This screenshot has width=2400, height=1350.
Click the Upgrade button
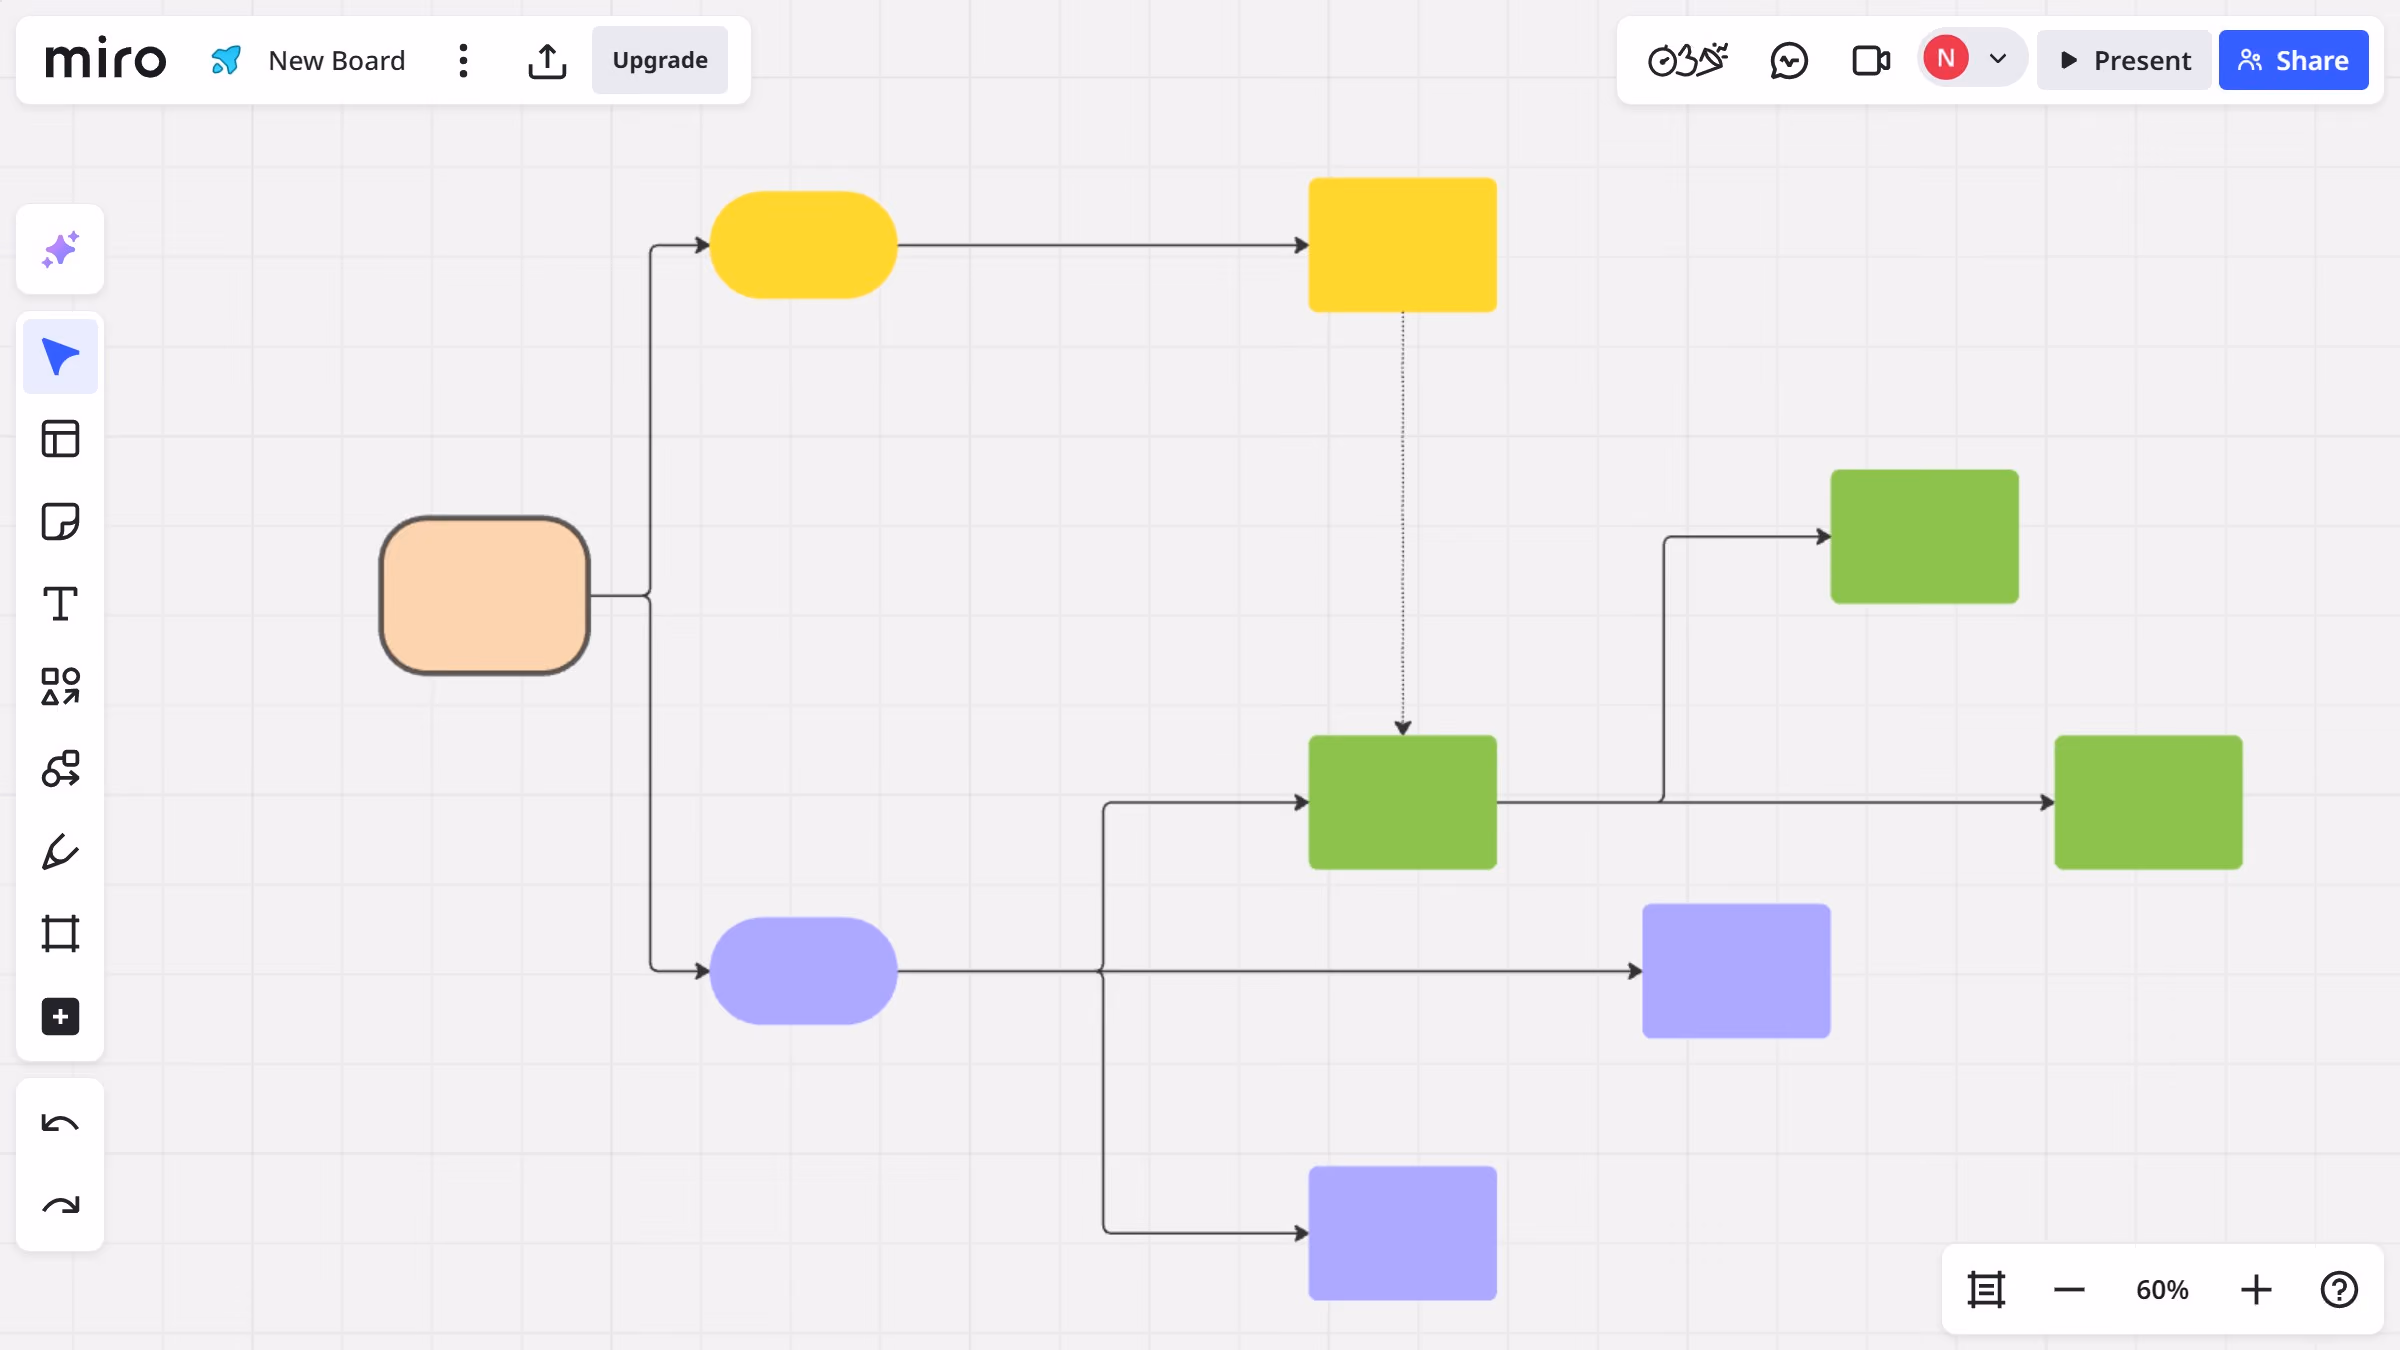660,60
